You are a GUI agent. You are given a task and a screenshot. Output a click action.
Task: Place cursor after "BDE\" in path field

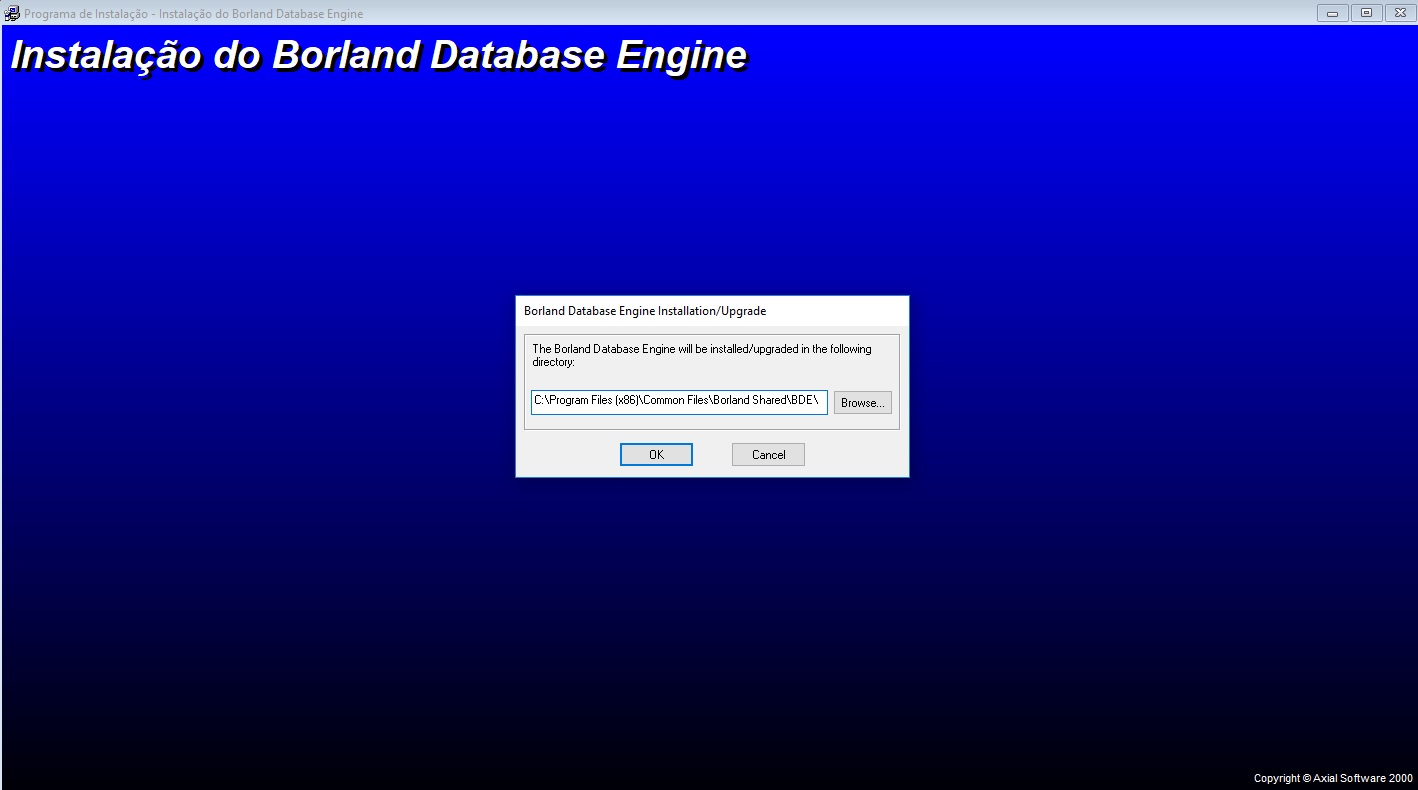821,401
